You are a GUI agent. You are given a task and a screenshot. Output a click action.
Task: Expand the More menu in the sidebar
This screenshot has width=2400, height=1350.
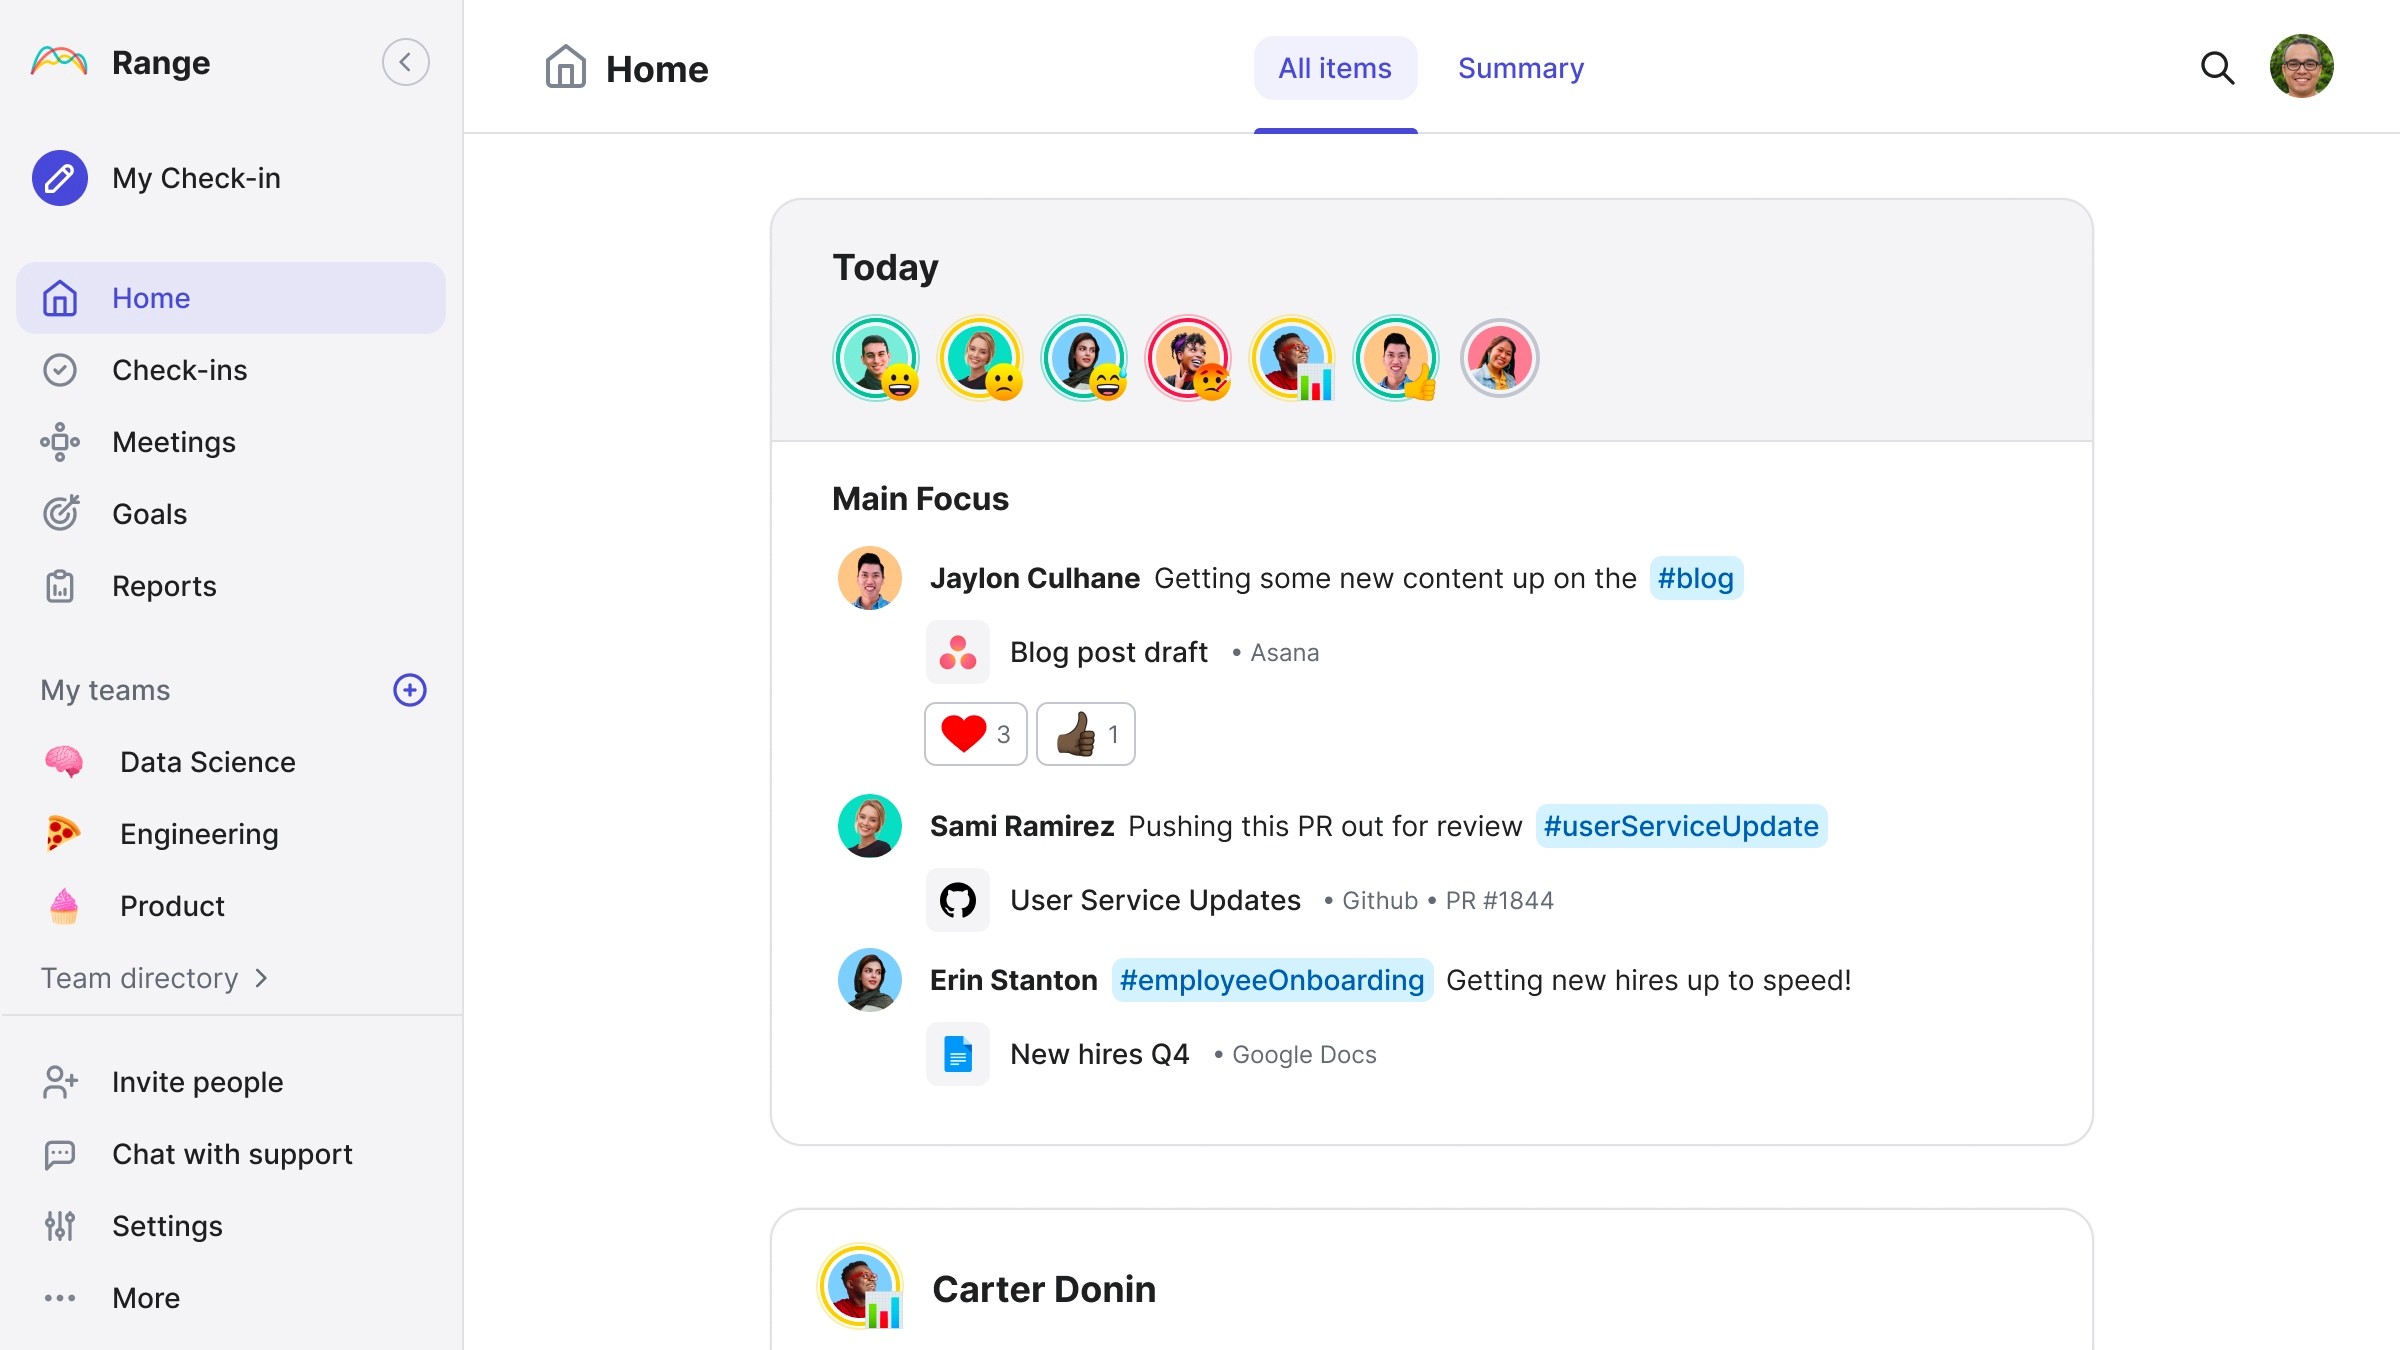point(145,1298)
